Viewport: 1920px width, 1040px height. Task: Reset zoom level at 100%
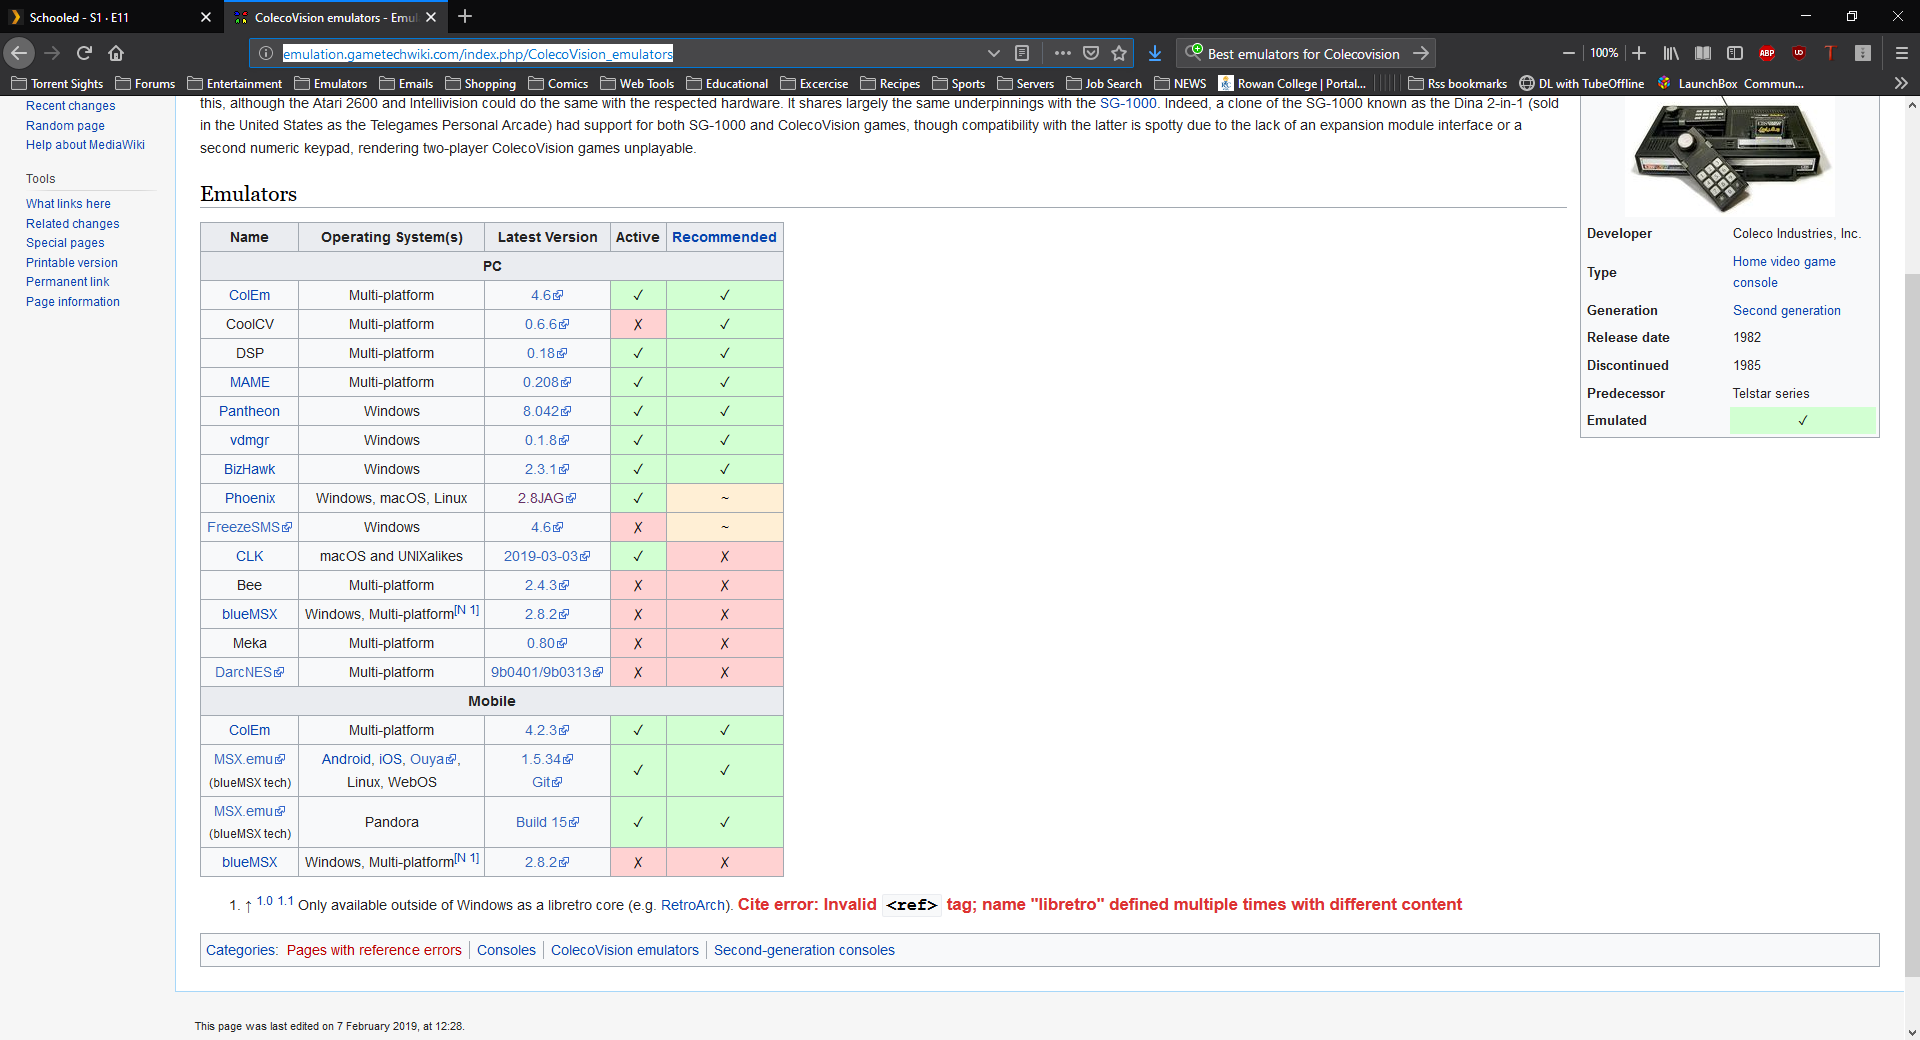(1604, 53)
